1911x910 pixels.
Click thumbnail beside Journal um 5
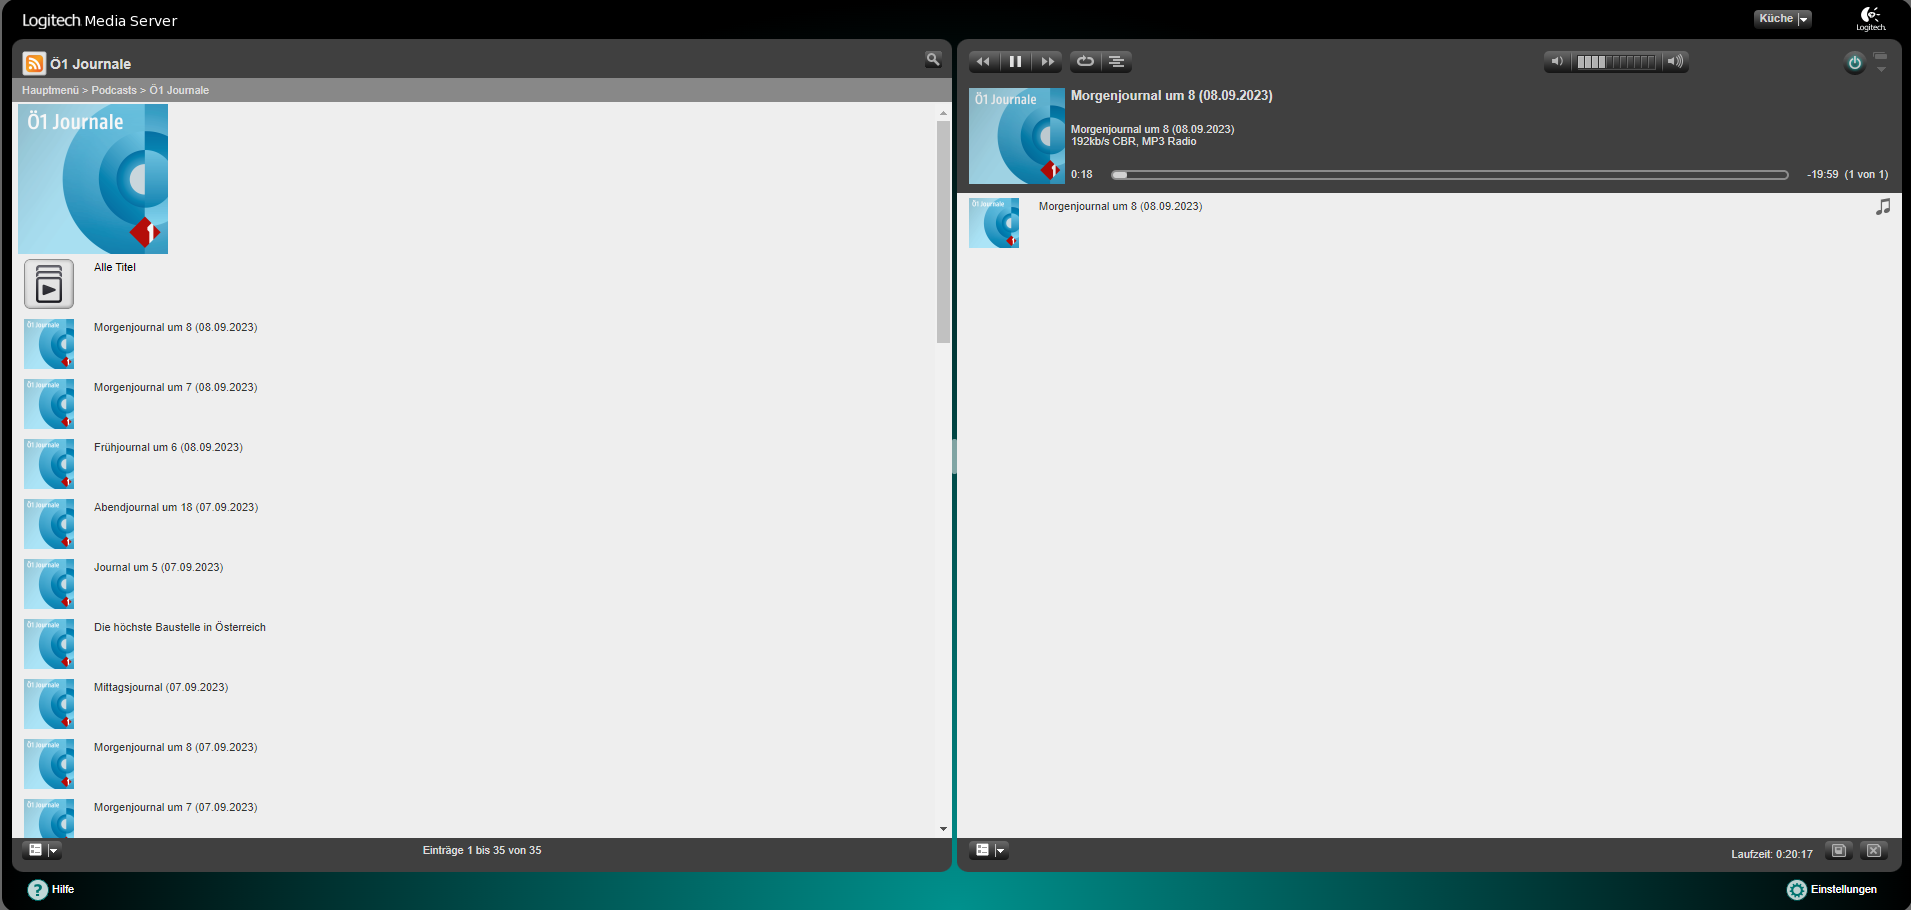pyautogui.click(x=49, y=584)
